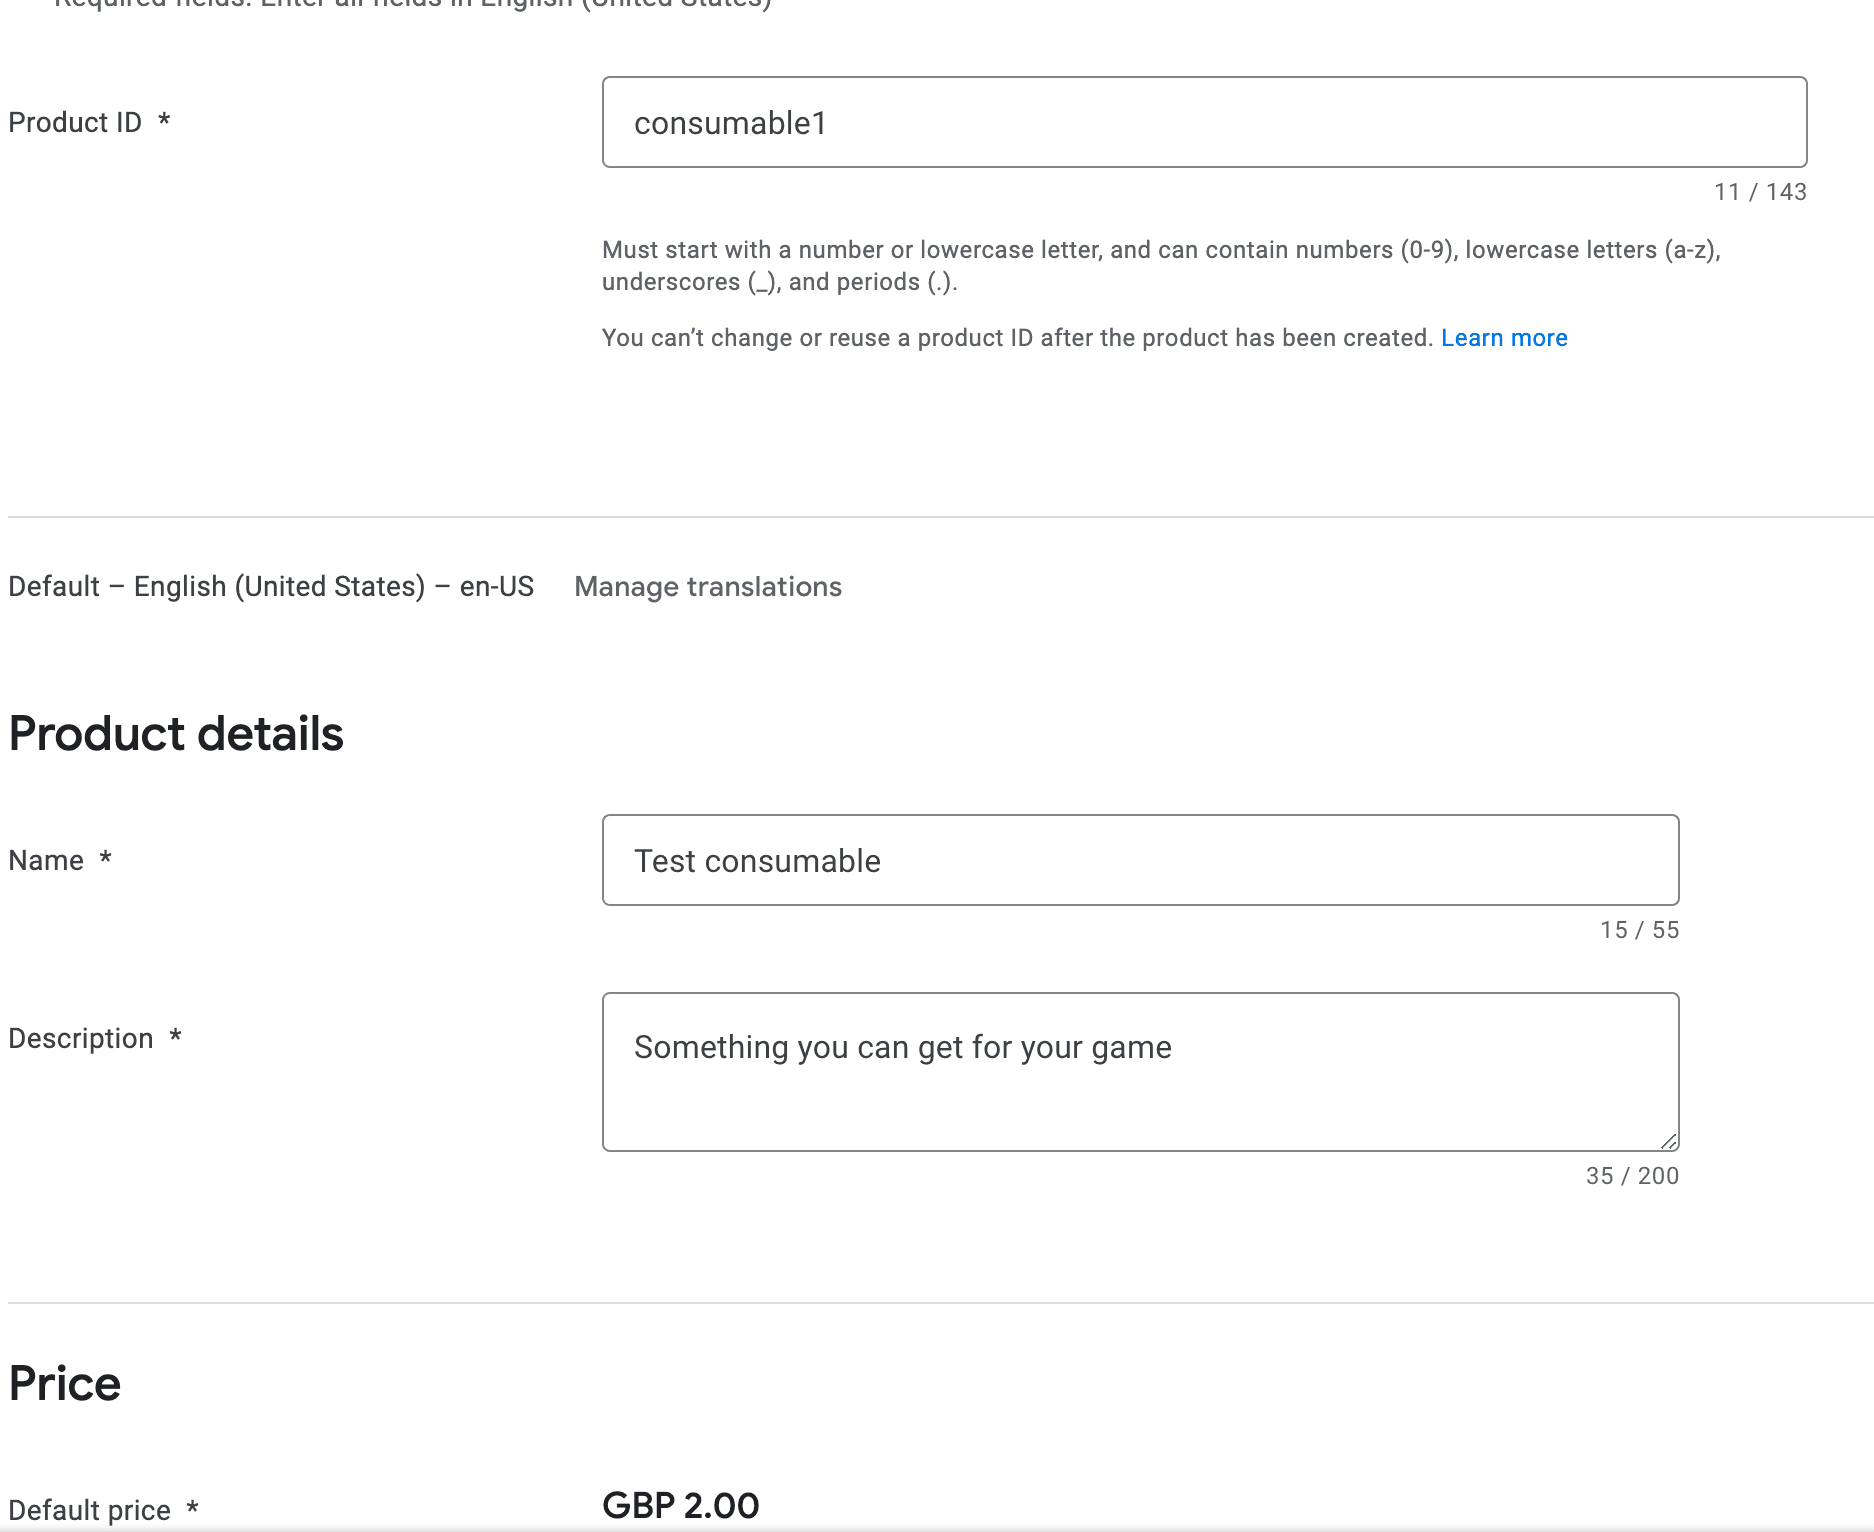The image size is (1874, 1532).
Task: Open the Learn more link
Action: click(x=1503, y=338)
